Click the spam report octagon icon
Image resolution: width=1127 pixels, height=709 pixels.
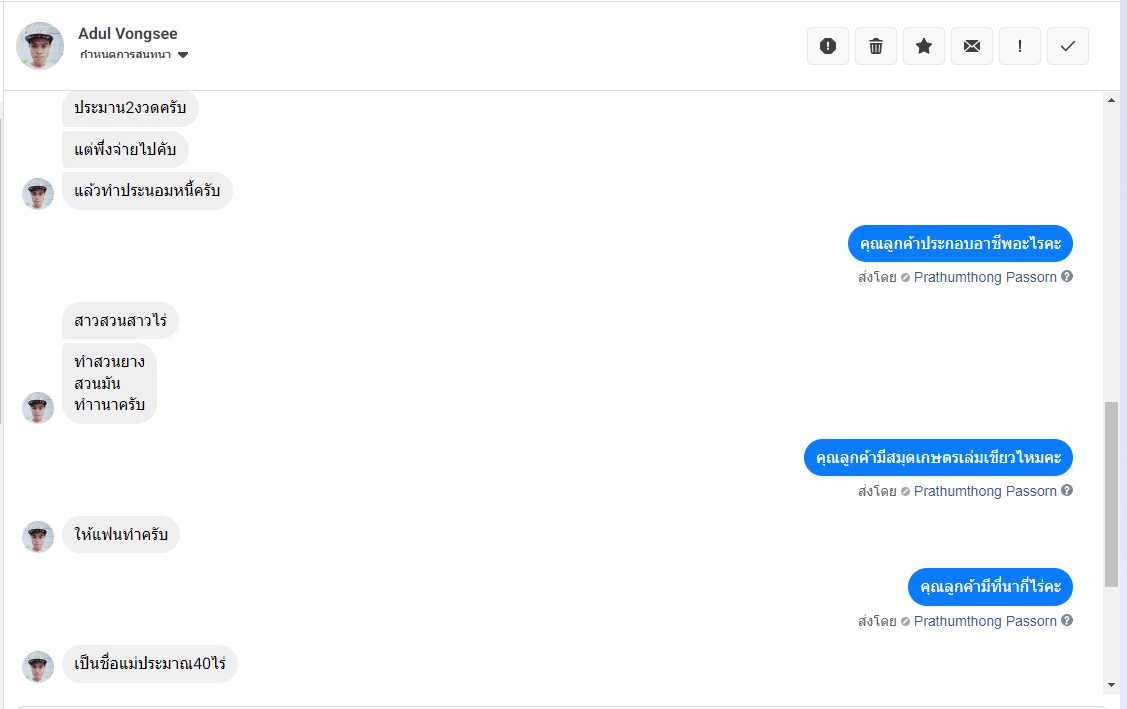coord(828,46)
